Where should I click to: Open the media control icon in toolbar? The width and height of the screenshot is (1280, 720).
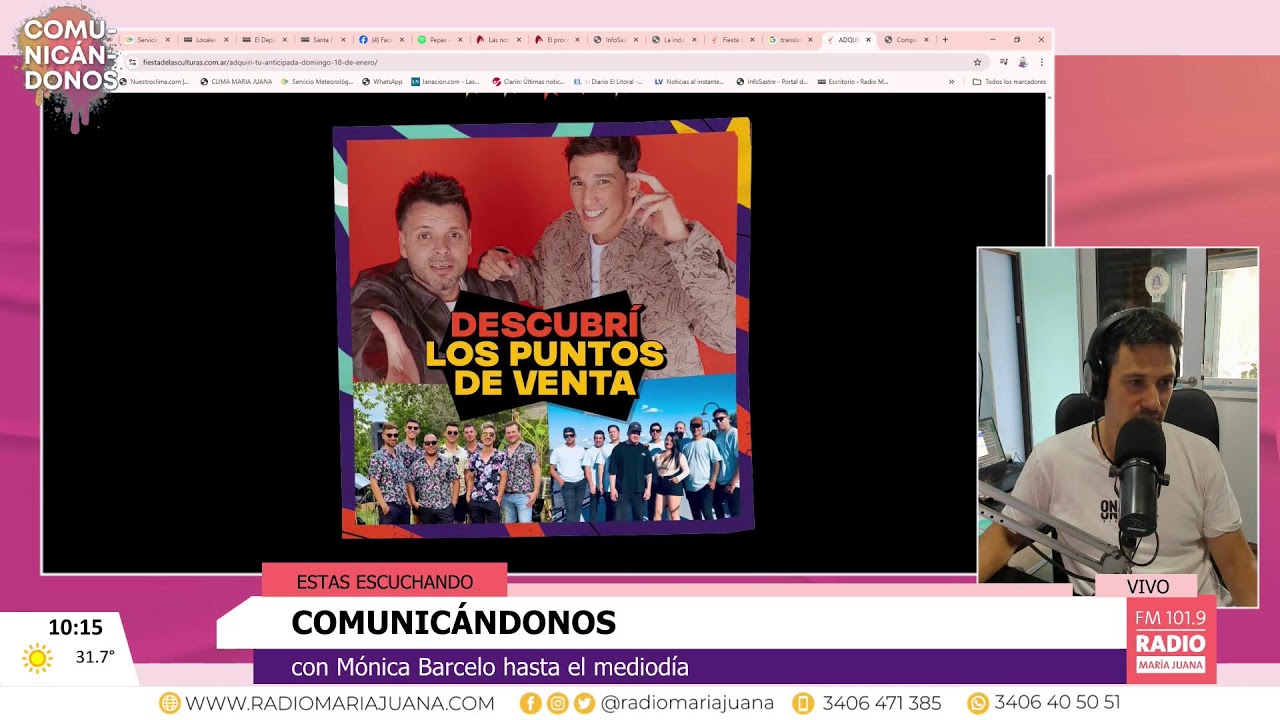[x=1004, y=62]
